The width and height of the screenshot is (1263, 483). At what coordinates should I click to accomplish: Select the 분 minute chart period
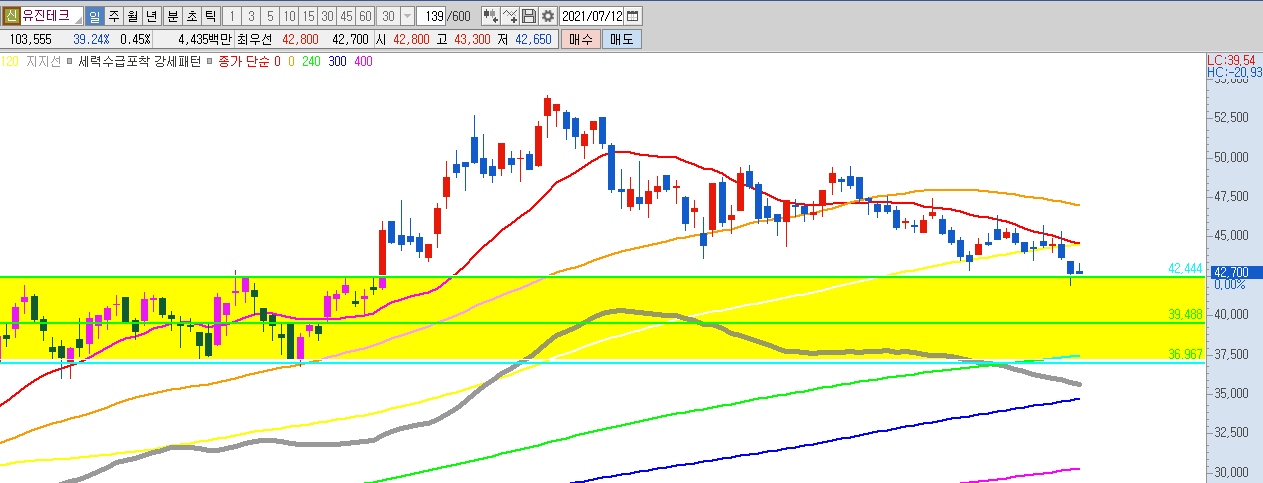pos(172,16)
